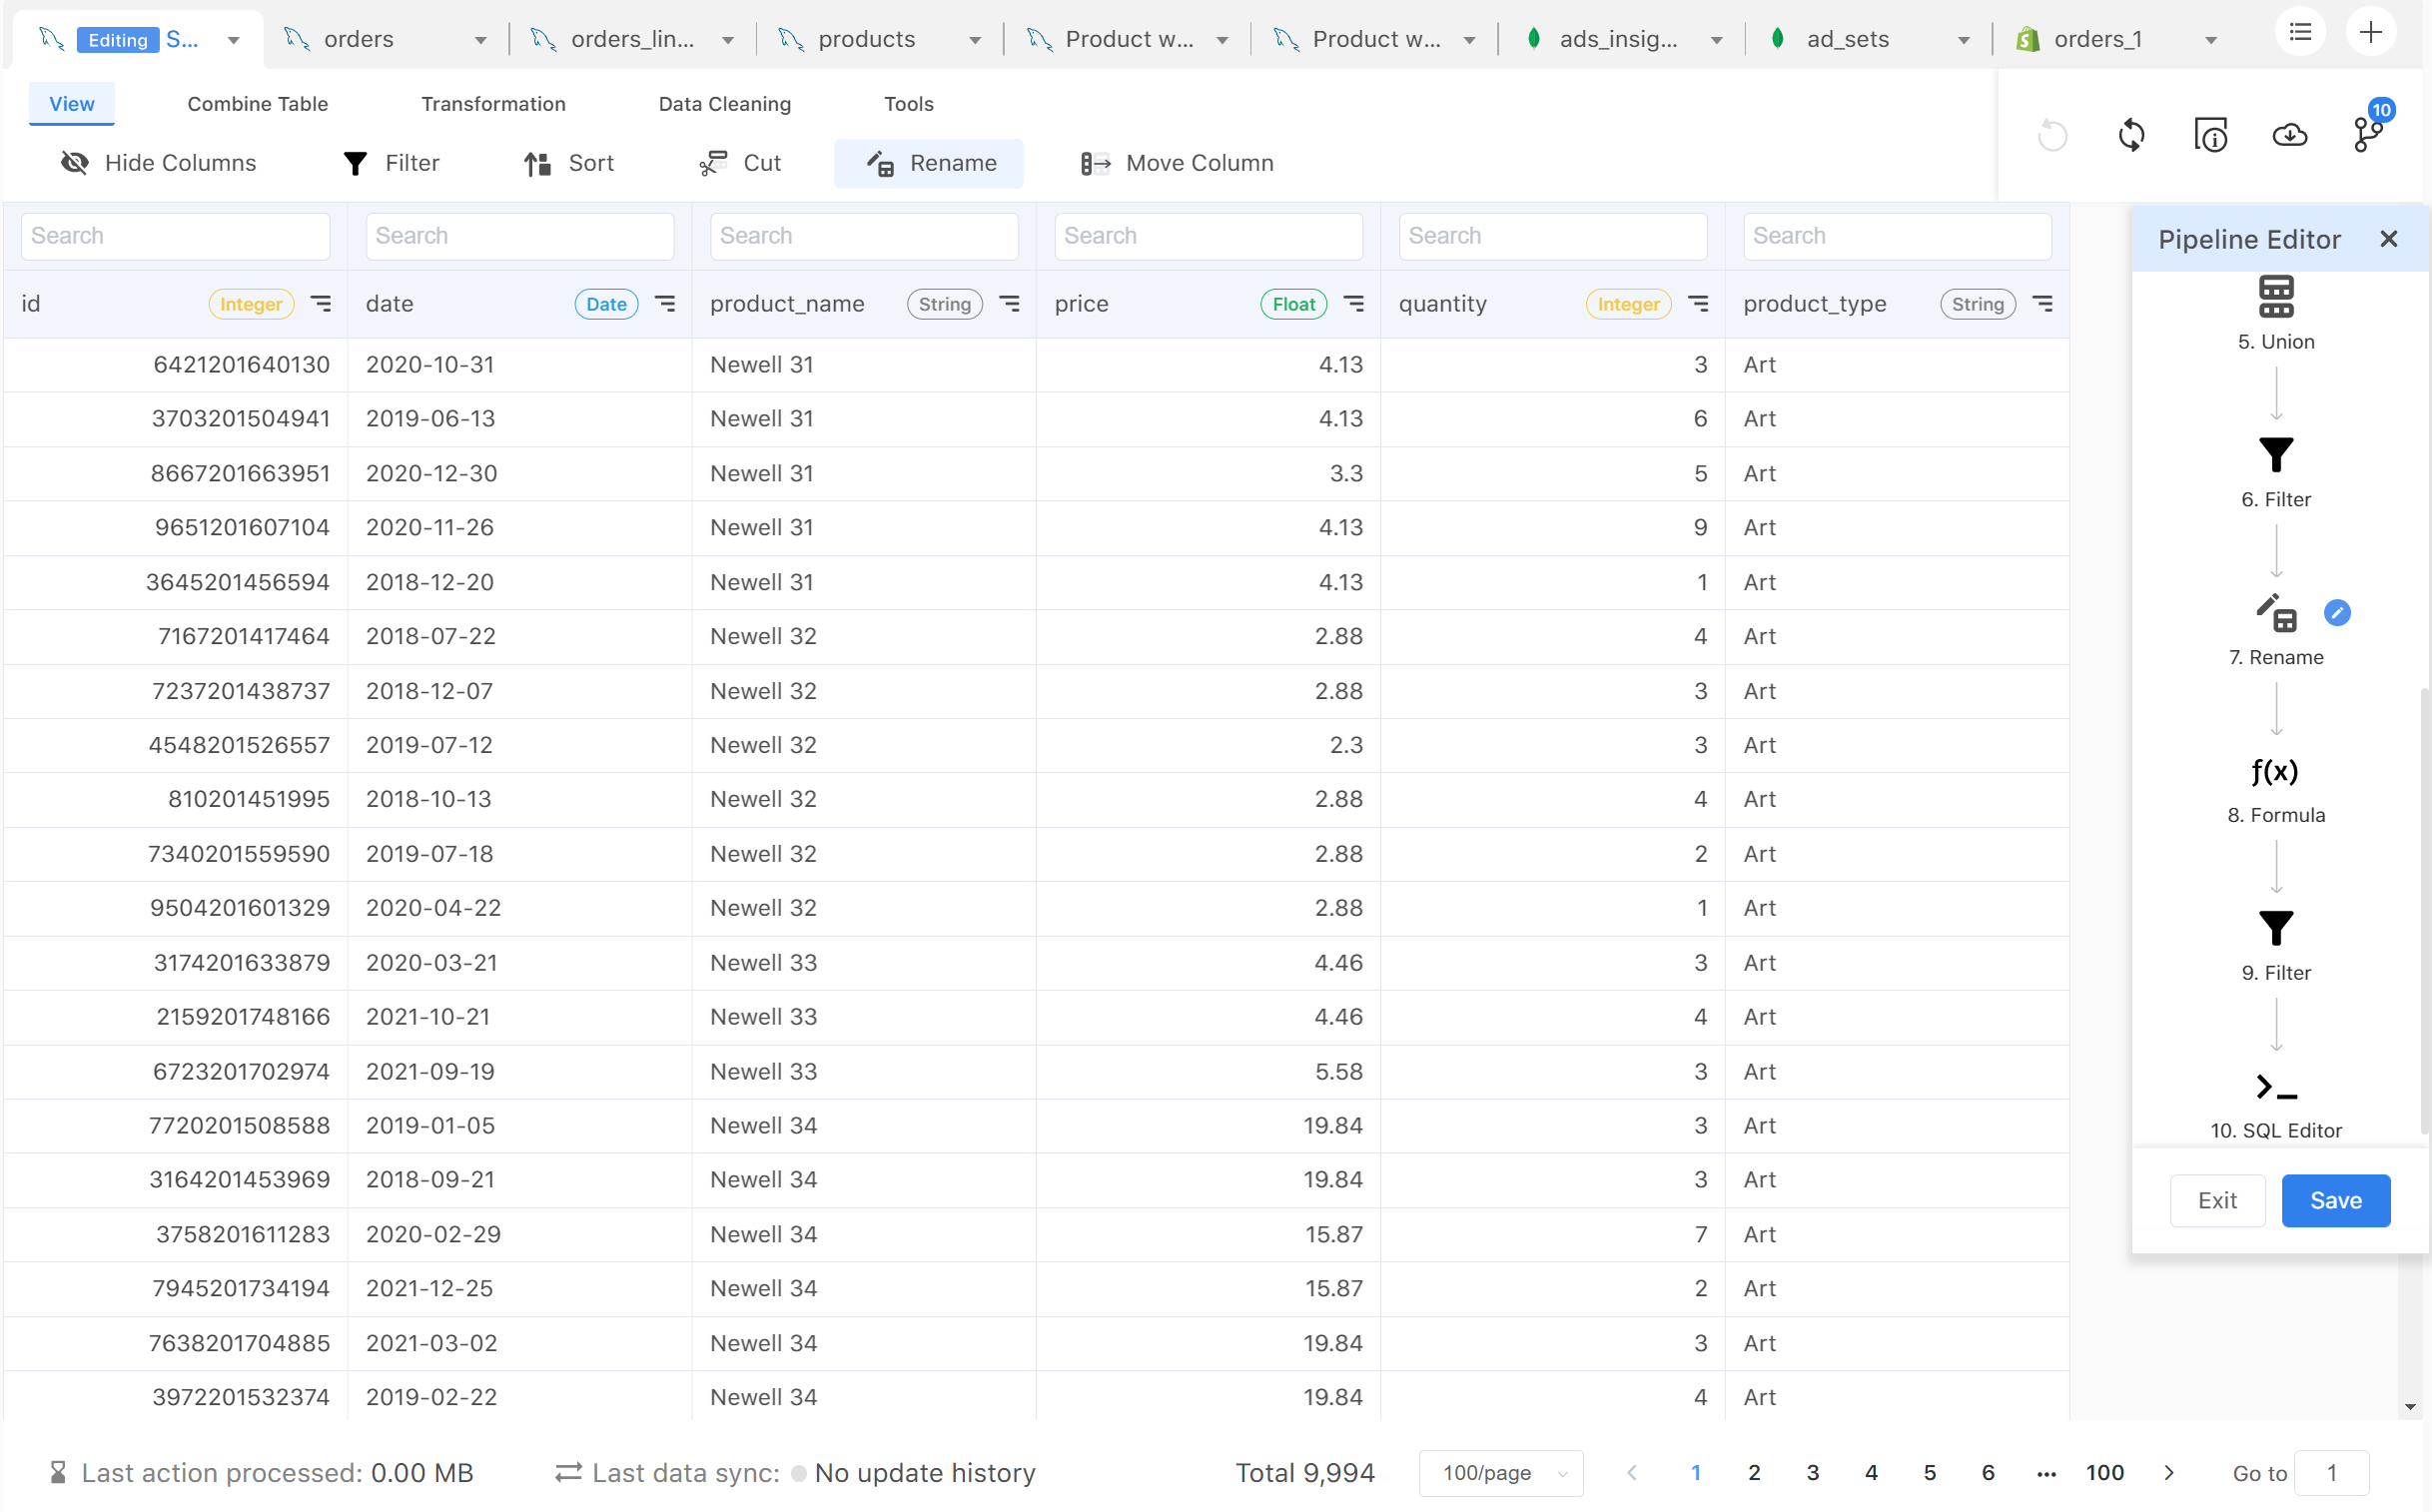This screenshot has width=2432, height=1512.
Task: Open the Sort tool
Action: 568,163
